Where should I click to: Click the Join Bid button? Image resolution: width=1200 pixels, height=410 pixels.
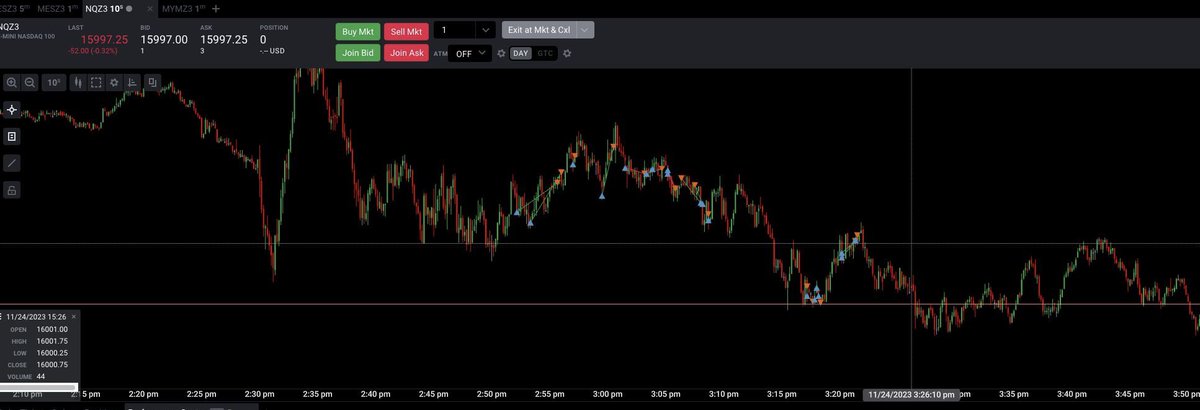pyautogui.click(x=357, y=53)
